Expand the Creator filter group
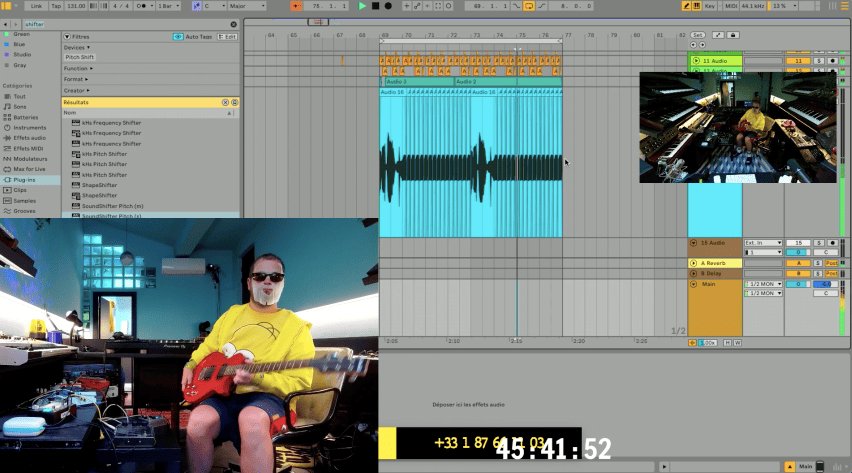 pos(75,90)
